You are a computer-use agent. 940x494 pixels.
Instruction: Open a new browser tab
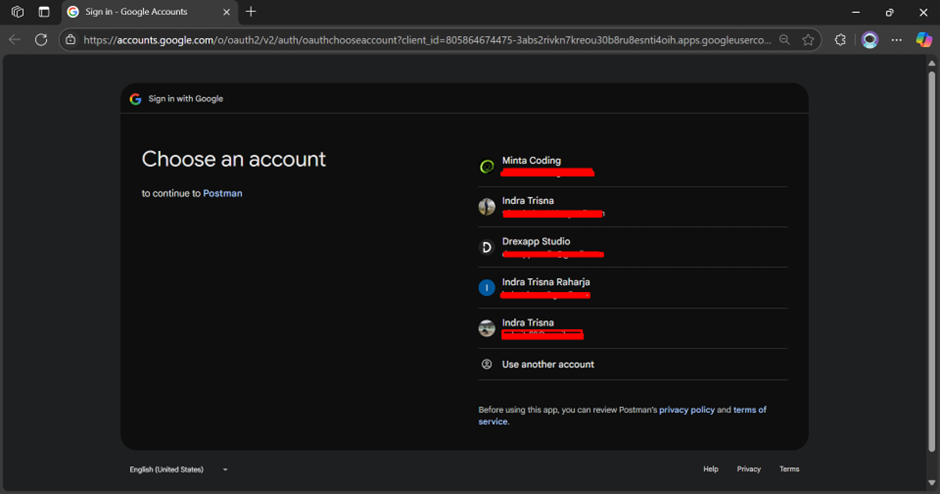point(251,12)
